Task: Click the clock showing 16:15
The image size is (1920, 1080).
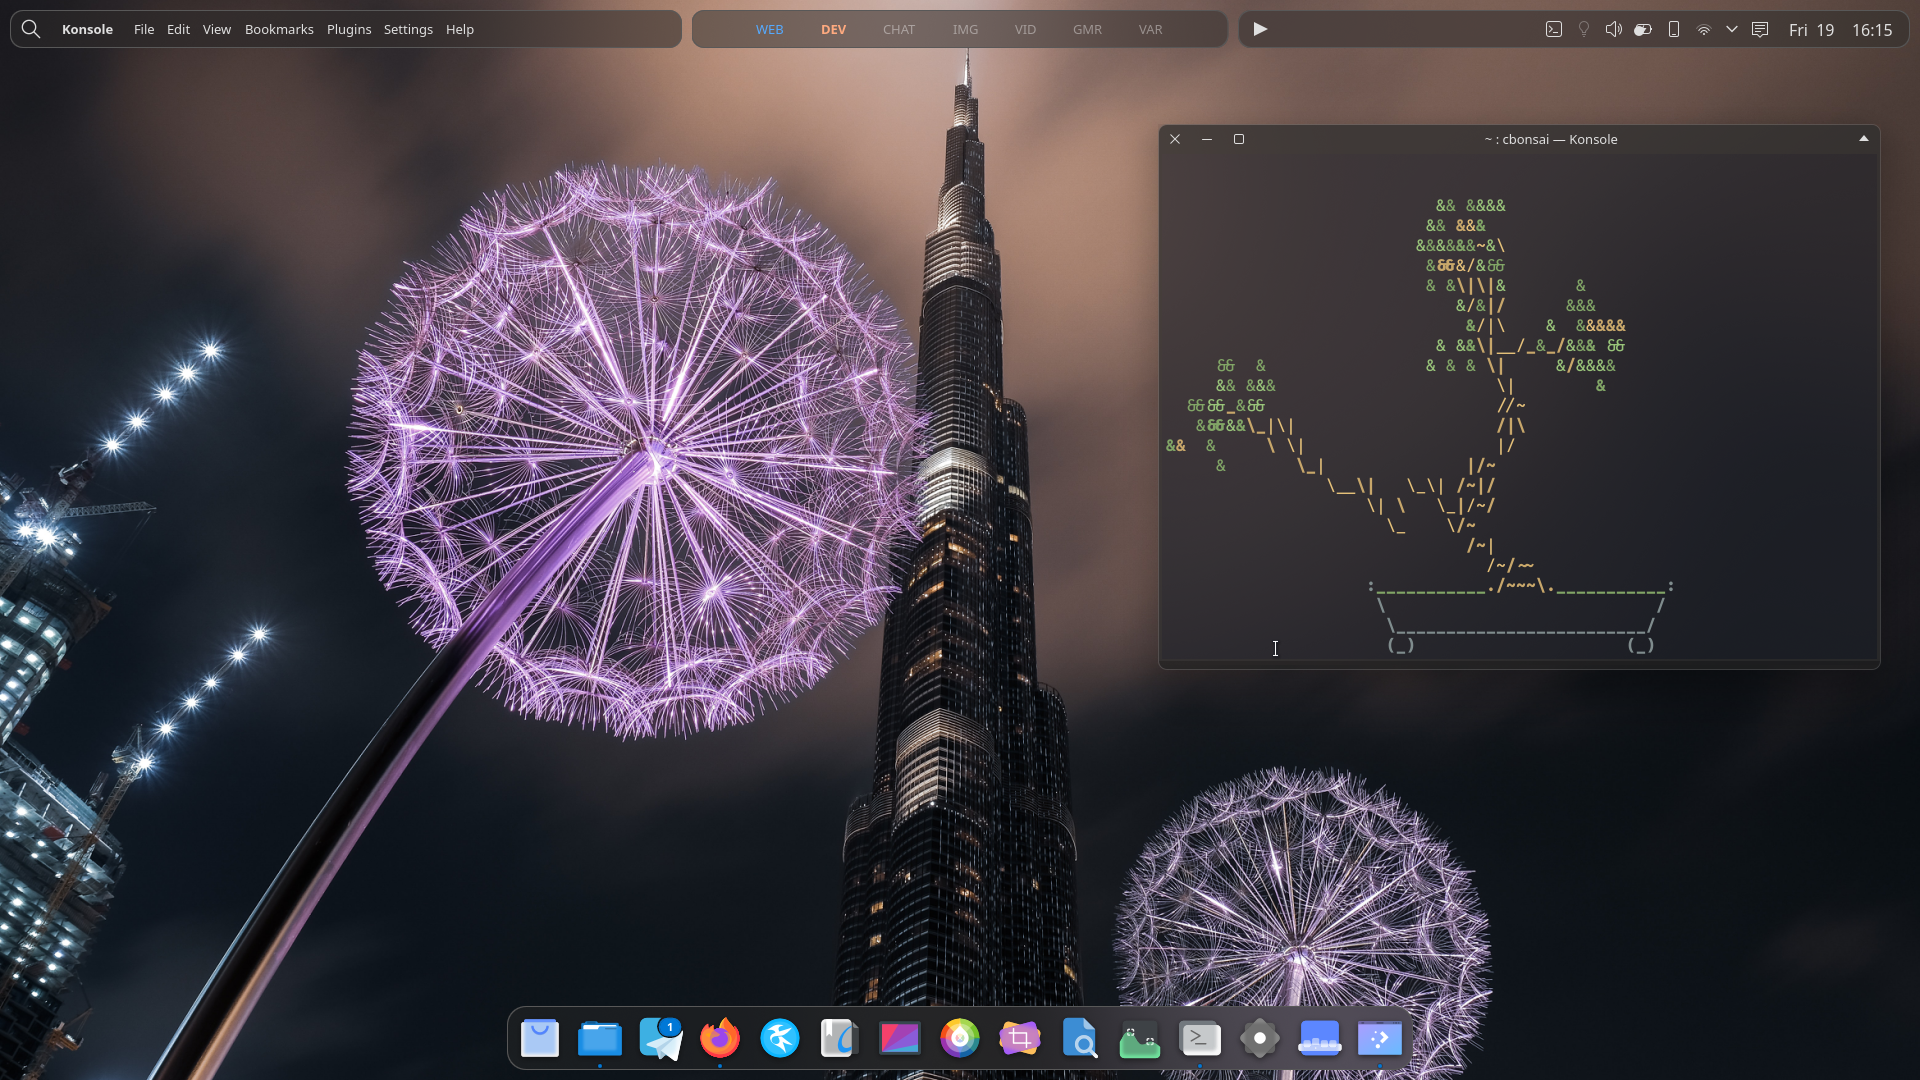Action: 1872,30
